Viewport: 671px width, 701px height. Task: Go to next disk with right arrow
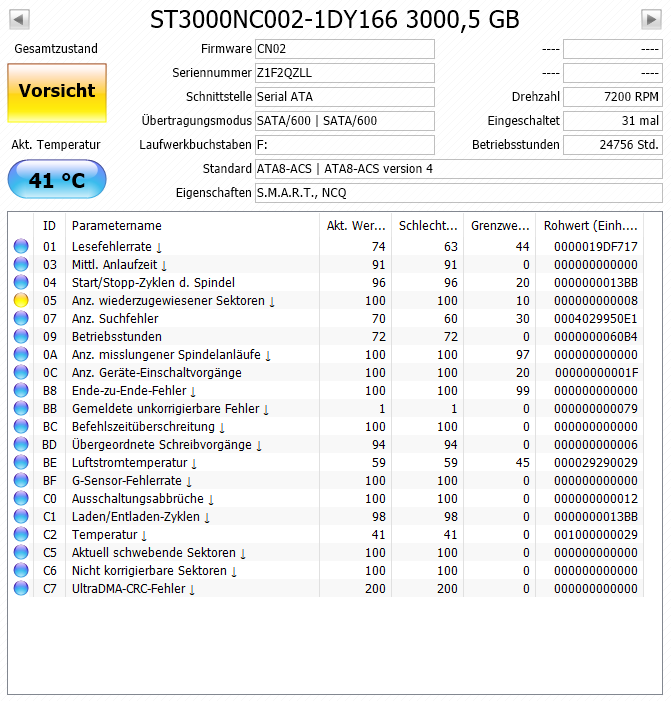pos(651,20)
